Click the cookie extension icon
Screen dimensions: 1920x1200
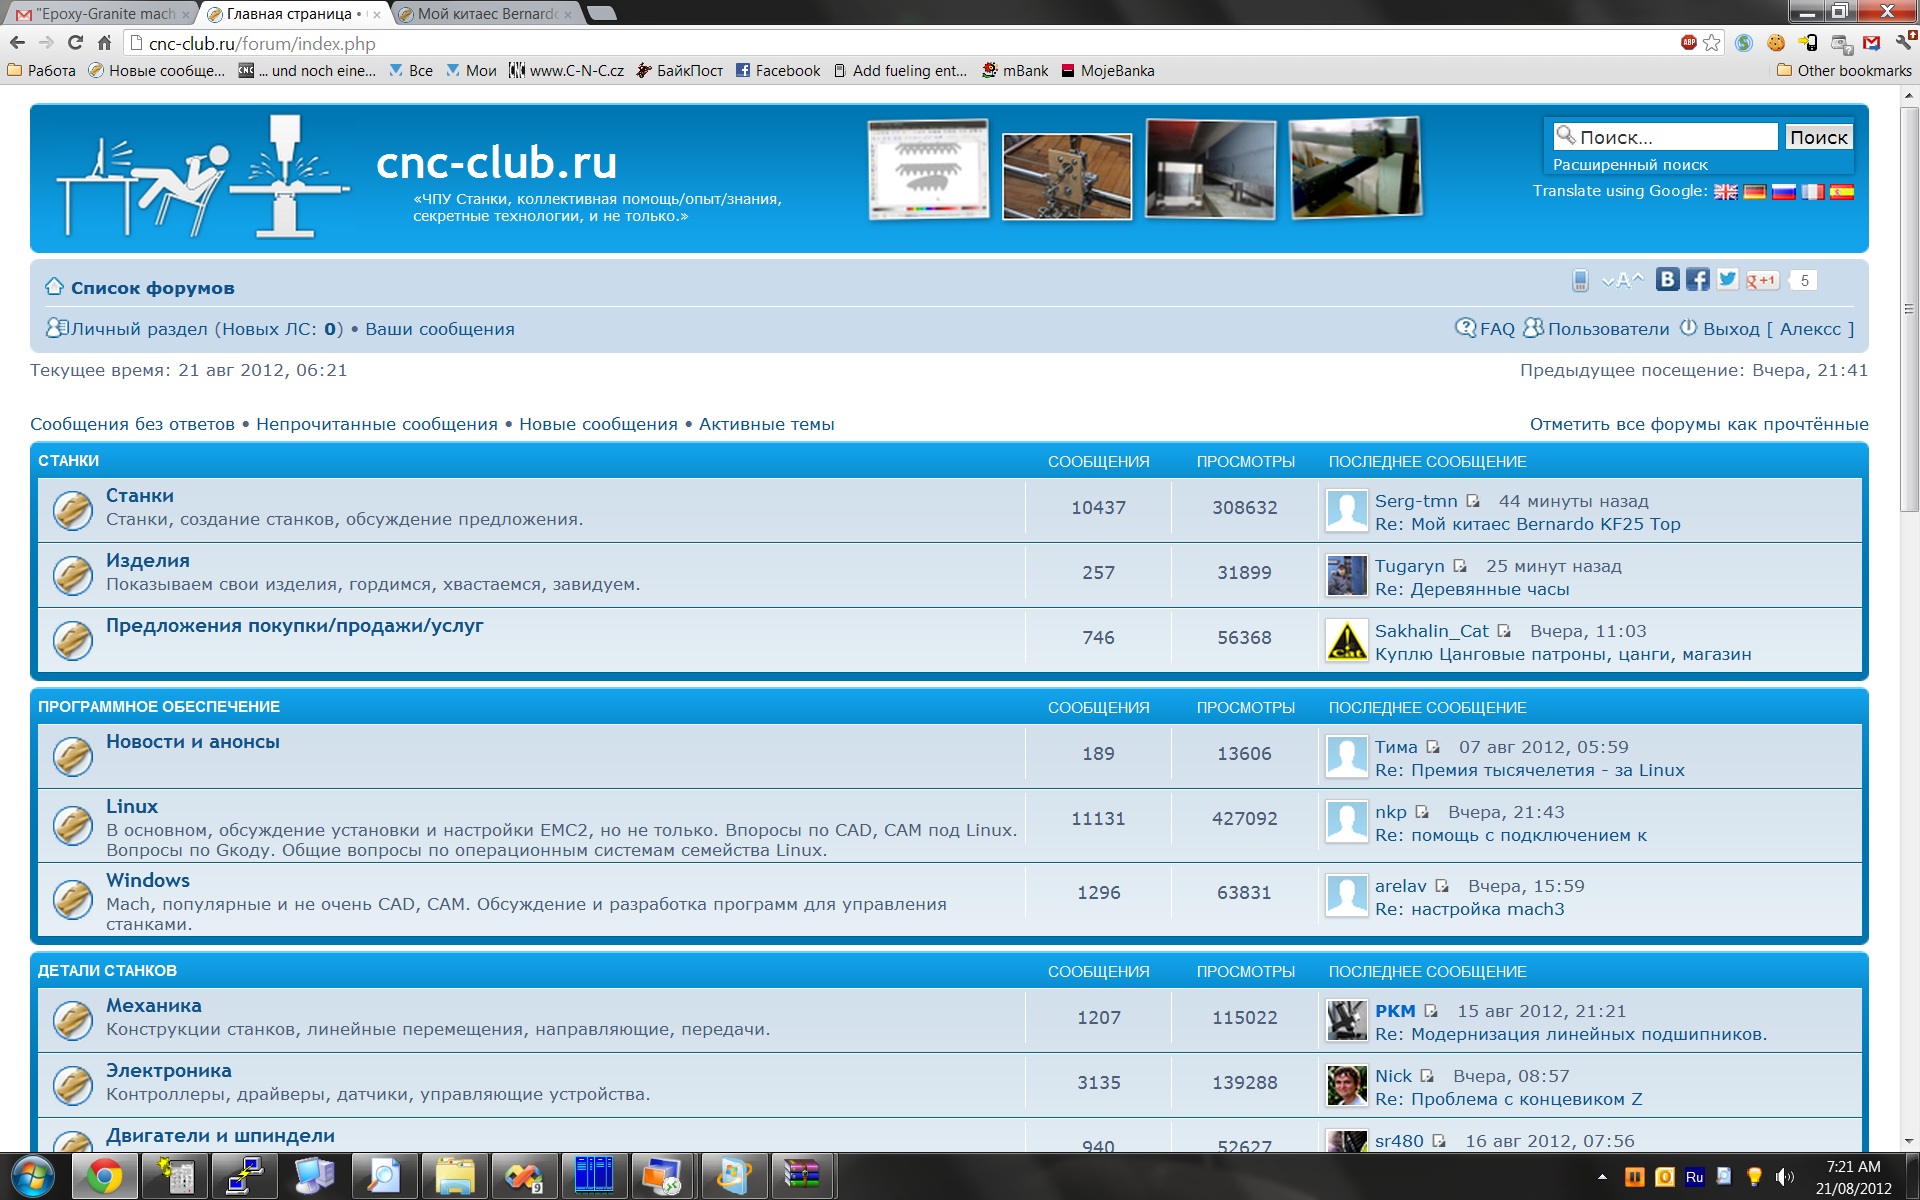pos(1776,43)
